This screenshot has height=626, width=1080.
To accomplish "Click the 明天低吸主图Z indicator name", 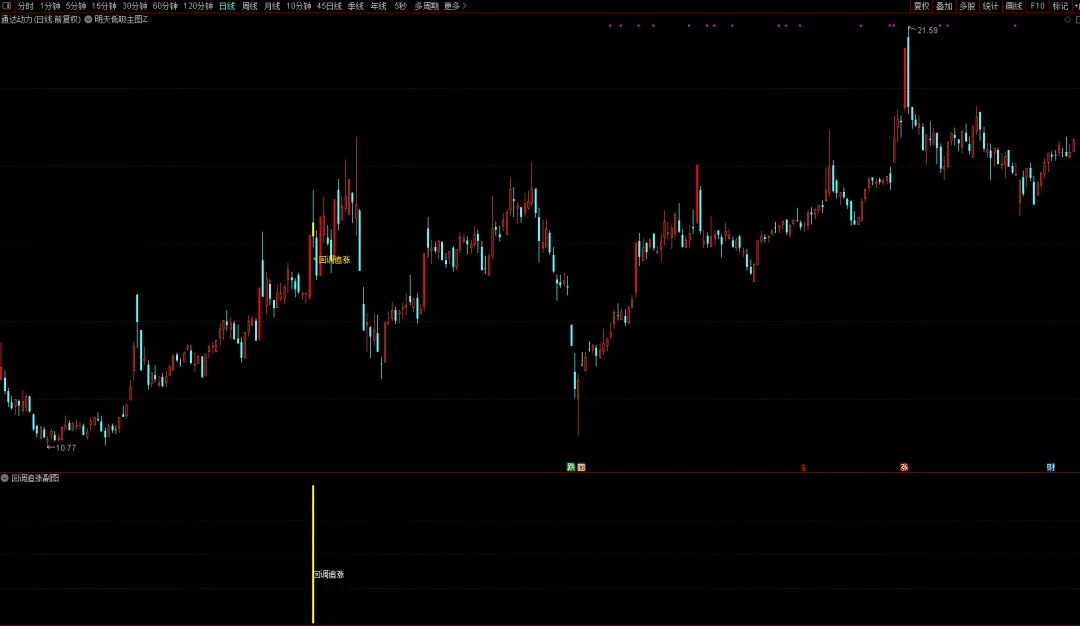I will [121, 19].
